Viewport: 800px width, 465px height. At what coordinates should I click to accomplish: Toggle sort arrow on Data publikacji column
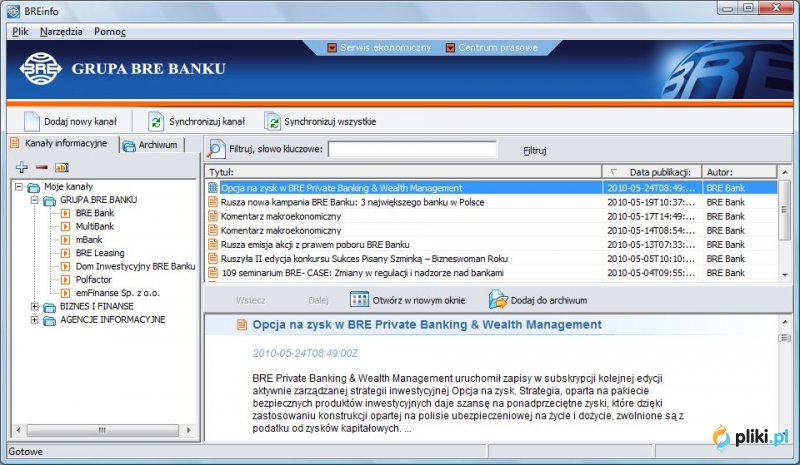(x=613, y=172)
